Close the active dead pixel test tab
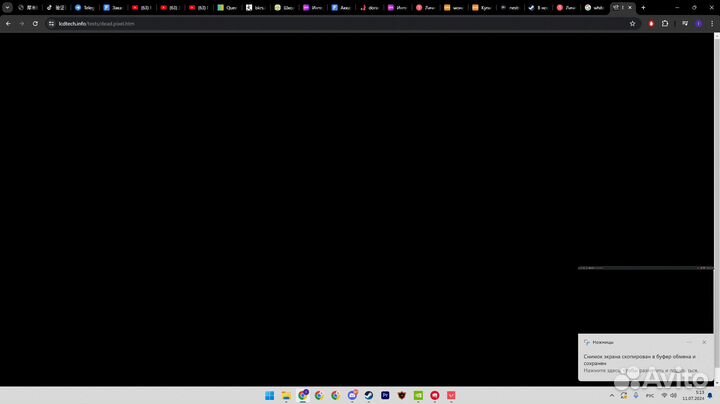The width and height of the screenshot is (720, 404). [630, 7]
